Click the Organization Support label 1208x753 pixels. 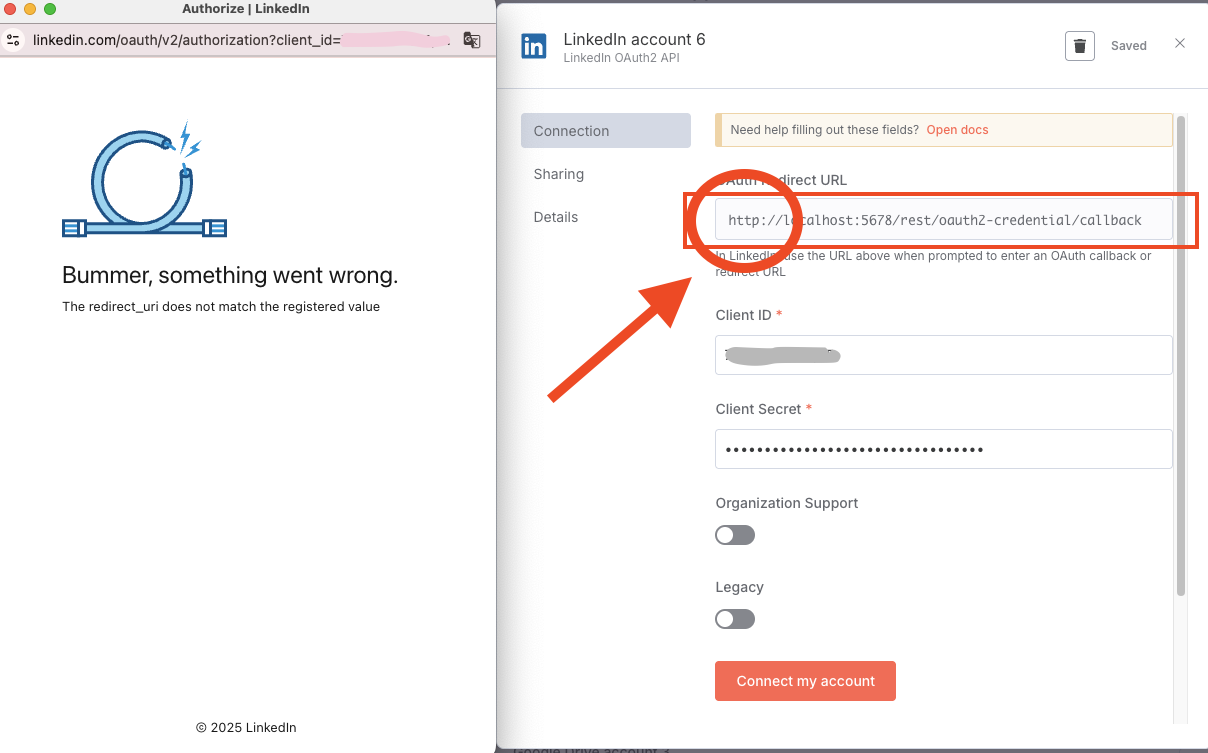tap(787, 503)
